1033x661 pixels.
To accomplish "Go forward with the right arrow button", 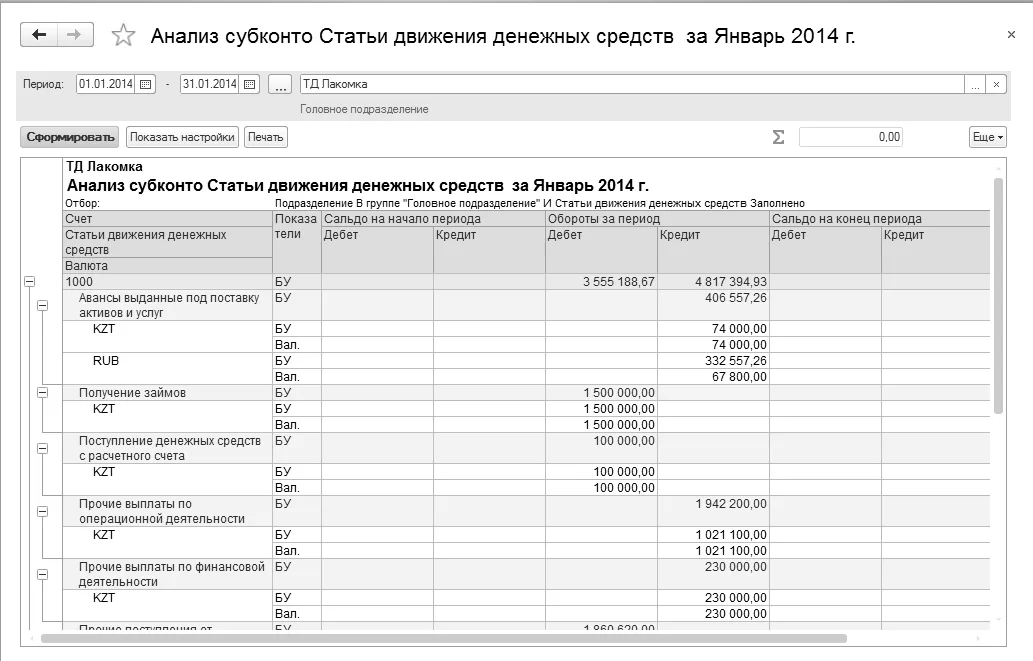I will tap(75, 35).
